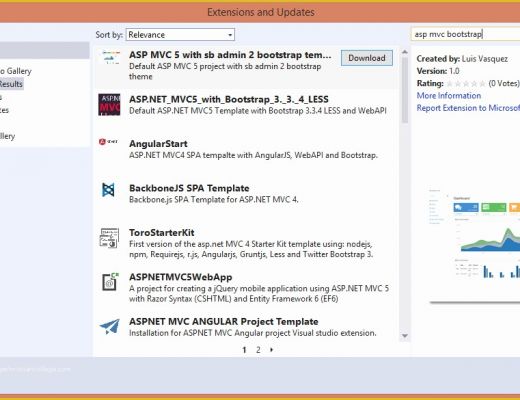Click the Version 1.0 text

click(438, 71)
